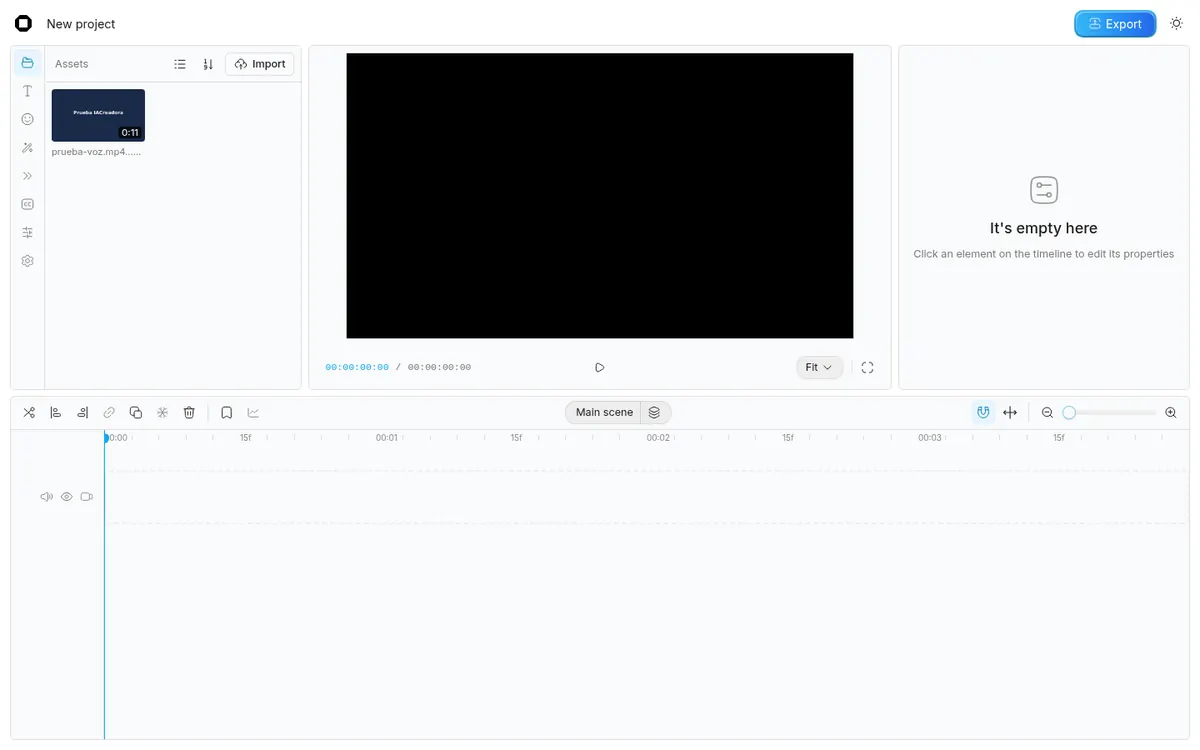Viewport: 1200px width, 750px height.
Task: Click the "It's empty here" heading
Action: click(x=1044, y=228)
